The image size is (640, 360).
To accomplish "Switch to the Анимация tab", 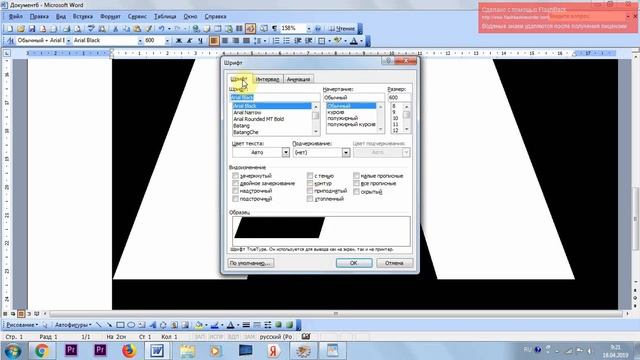I will 298,79.
